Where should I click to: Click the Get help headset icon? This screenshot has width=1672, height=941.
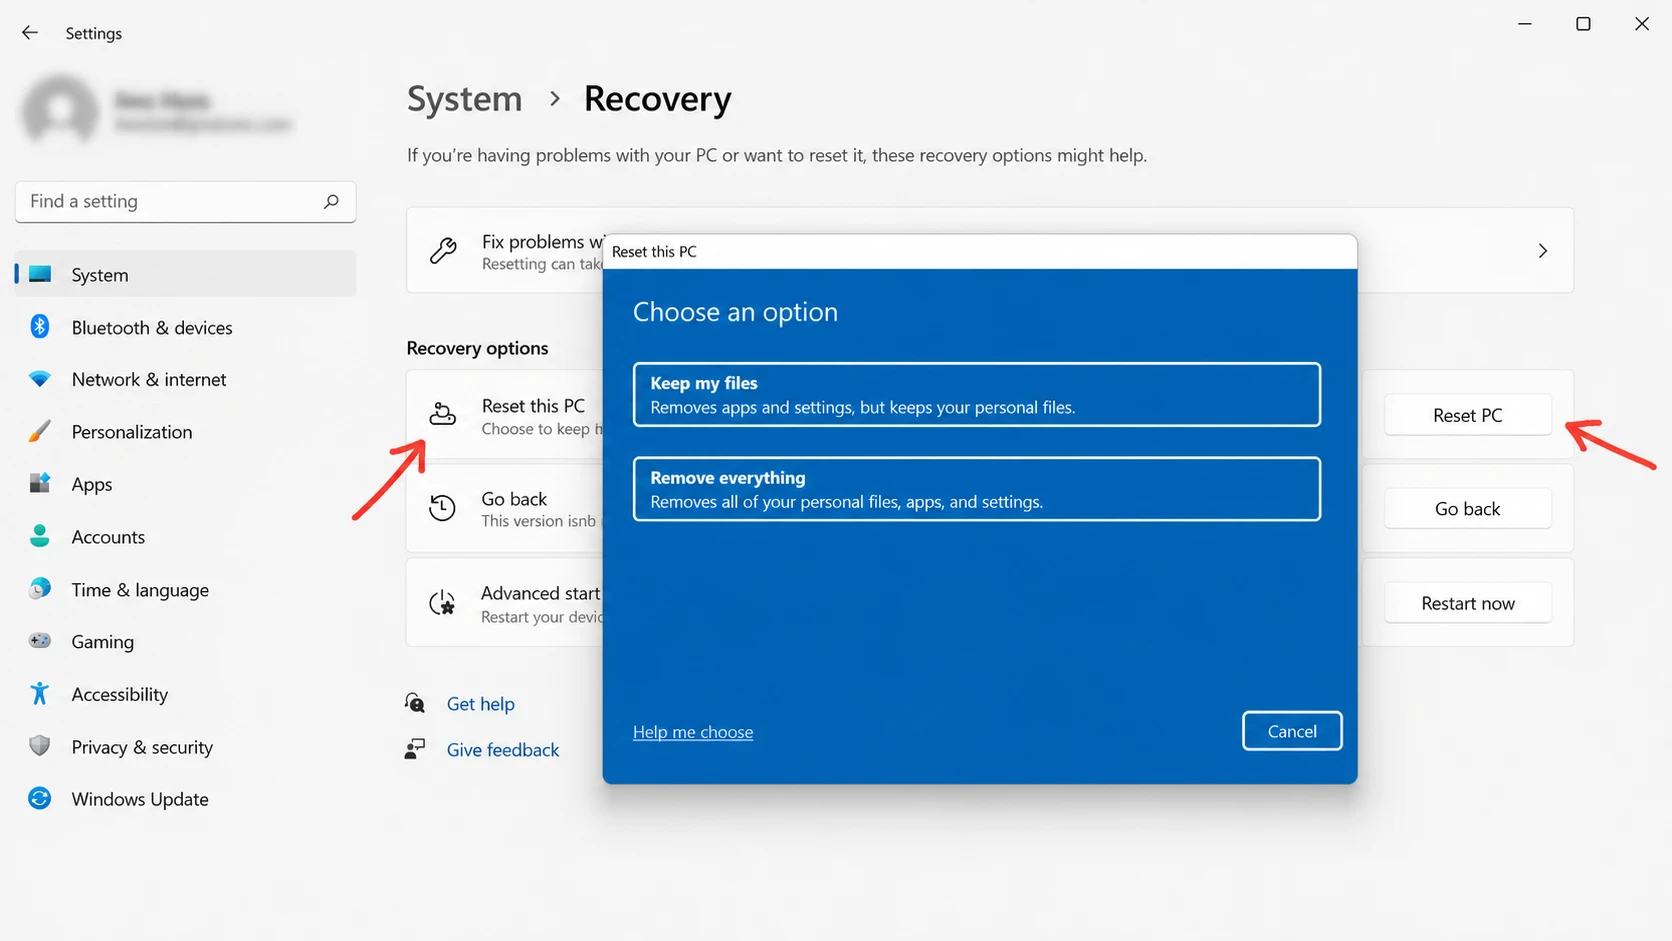pos(415,703)
